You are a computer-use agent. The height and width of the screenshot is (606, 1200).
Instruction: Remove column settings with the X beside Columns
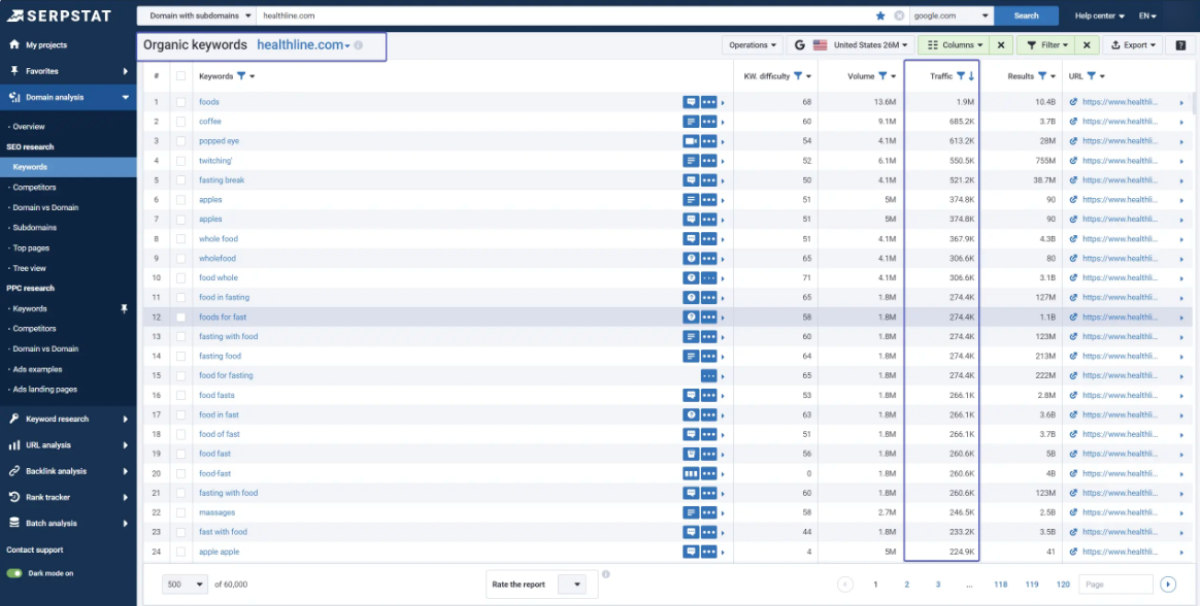point(1001,45)
